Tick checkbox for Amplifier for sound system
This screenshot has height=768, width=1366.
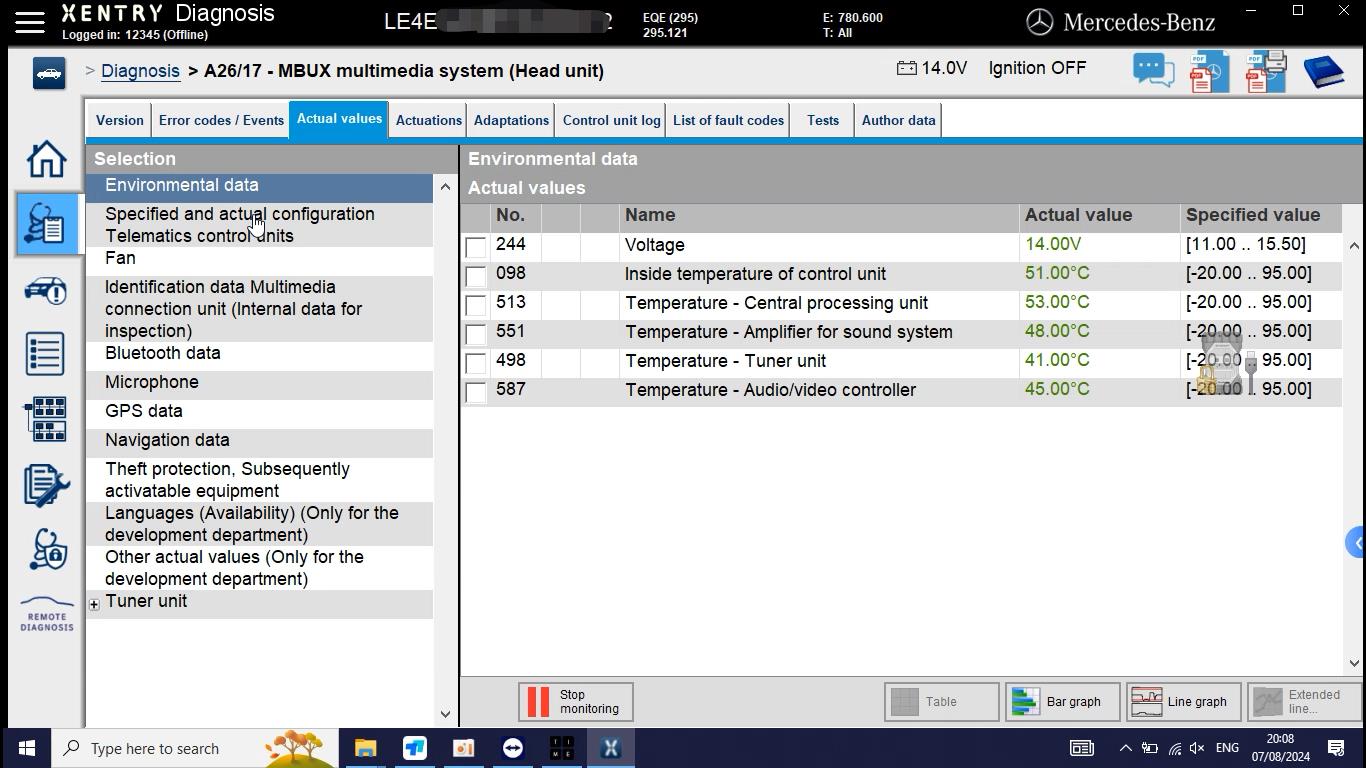click(x=476, y=334)
